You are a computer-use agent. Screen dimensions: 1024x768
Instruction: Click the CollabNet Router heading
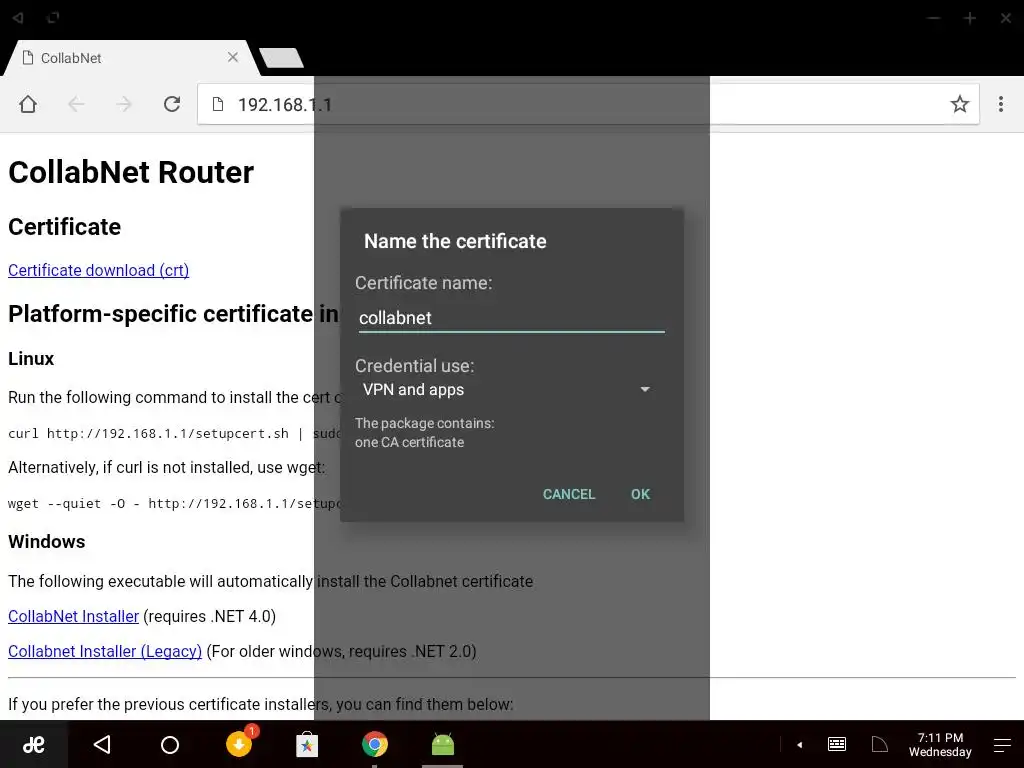[x=131, y=172]
